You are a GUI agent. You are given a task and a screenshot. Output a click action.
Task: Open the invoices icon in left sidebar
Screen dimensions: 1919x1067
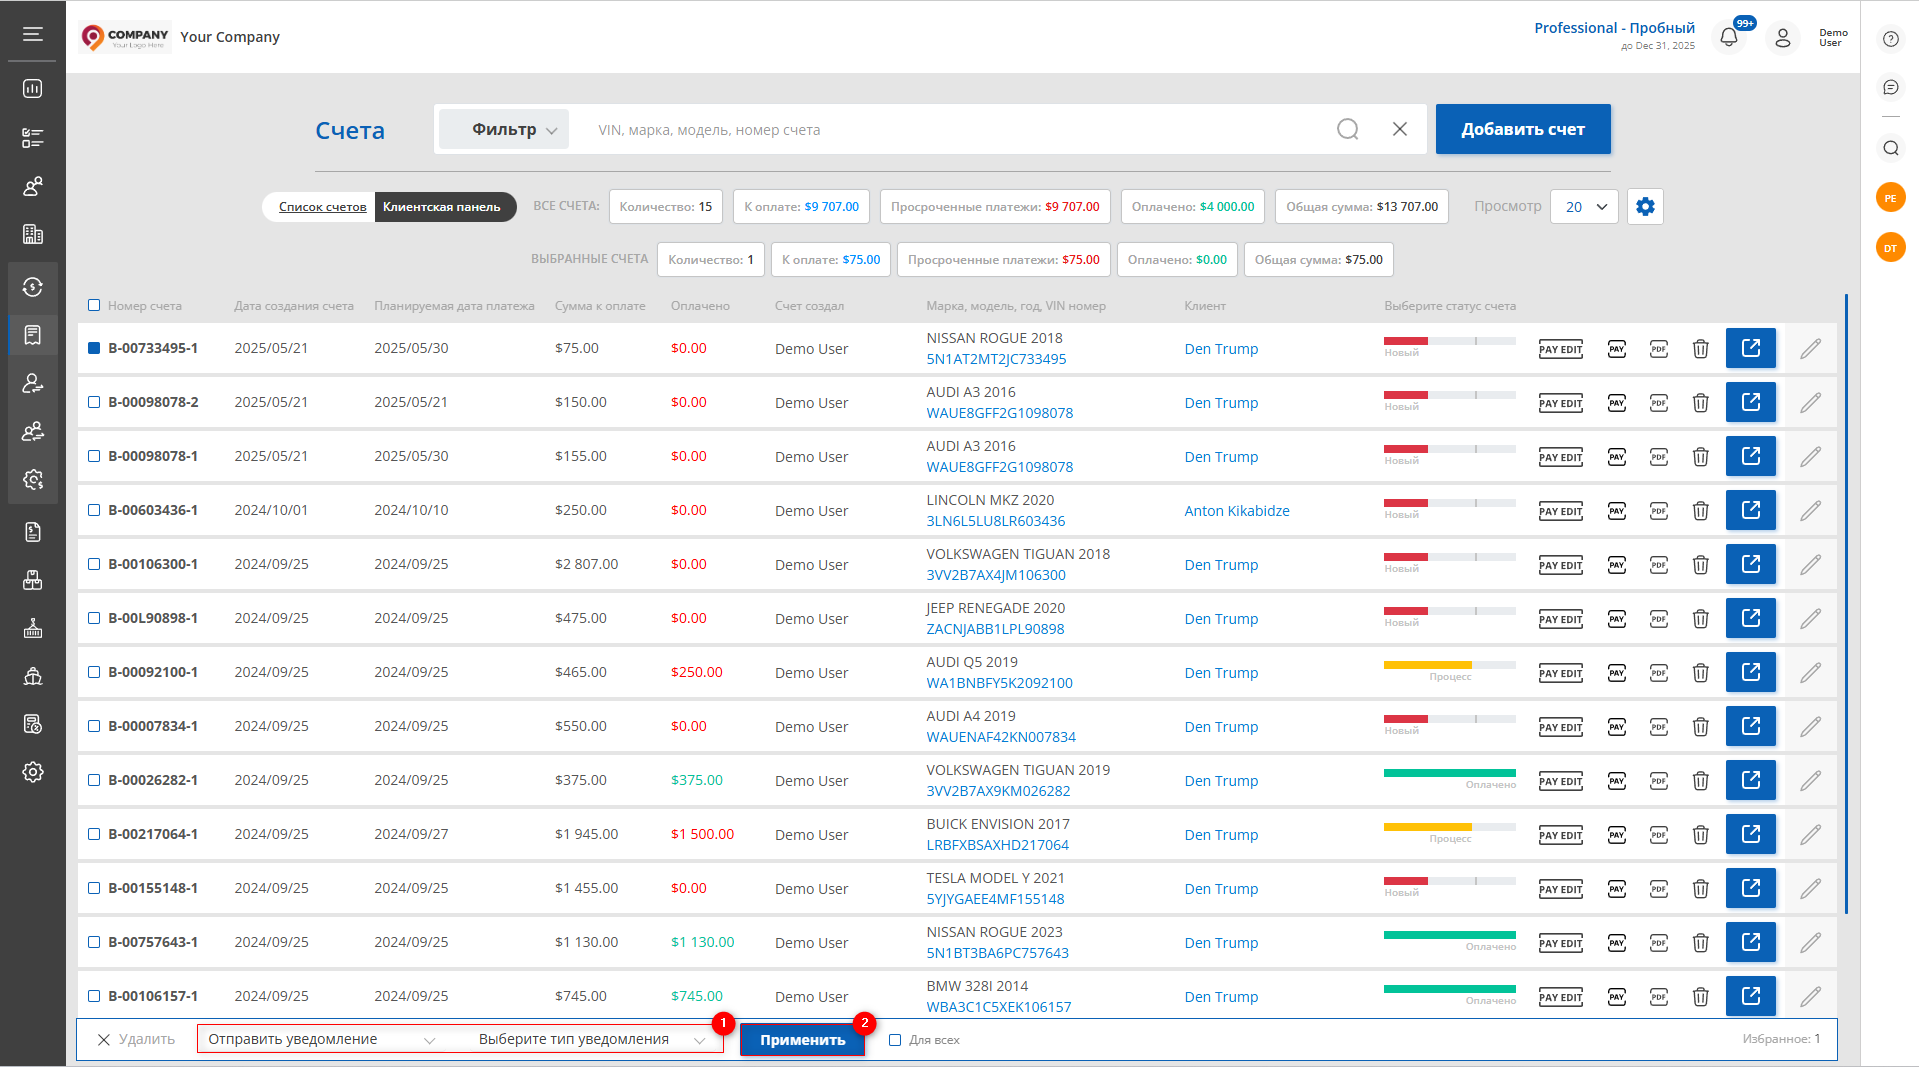click(33, 335)
